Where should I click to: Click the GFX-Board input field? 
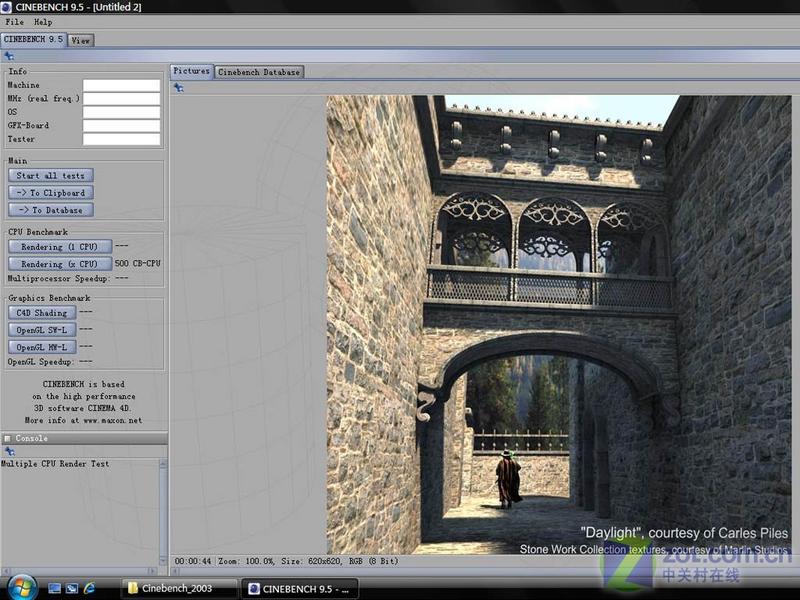pos(121,126)
